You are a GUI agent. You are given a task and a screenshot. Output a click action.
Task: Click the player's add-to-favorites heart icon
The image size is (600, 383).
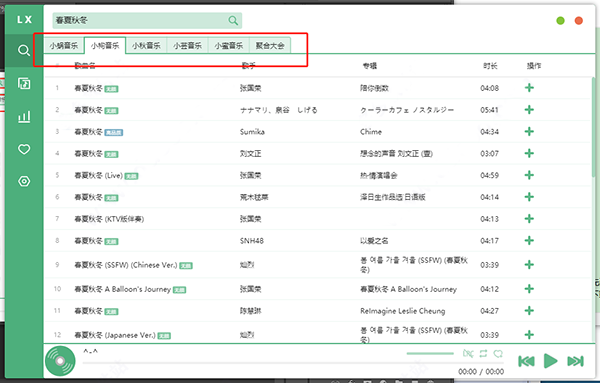click(x=498, y=354)
